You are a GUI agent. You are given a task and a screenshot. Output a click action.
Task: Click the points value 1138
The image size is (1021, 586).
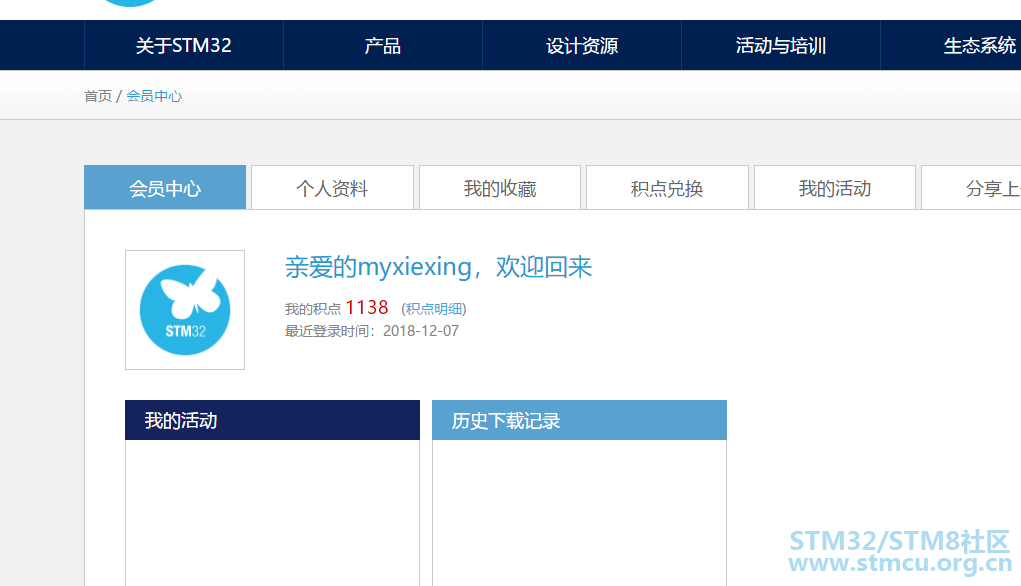367,307
